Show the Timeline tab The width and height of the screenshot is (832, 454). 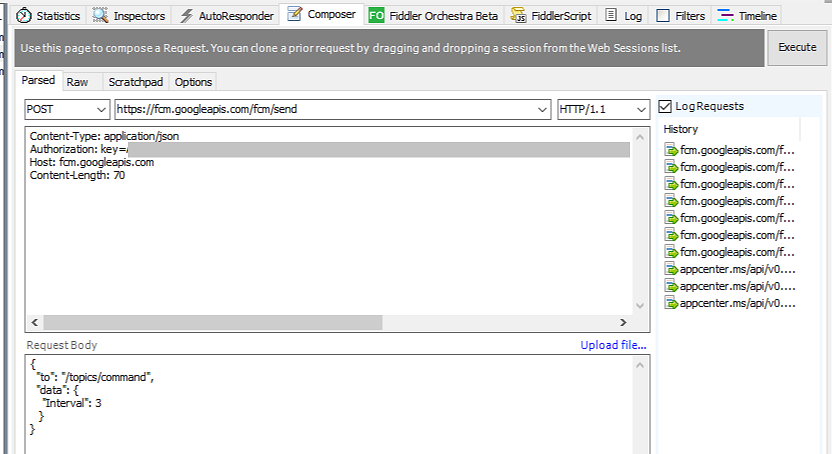747,15
